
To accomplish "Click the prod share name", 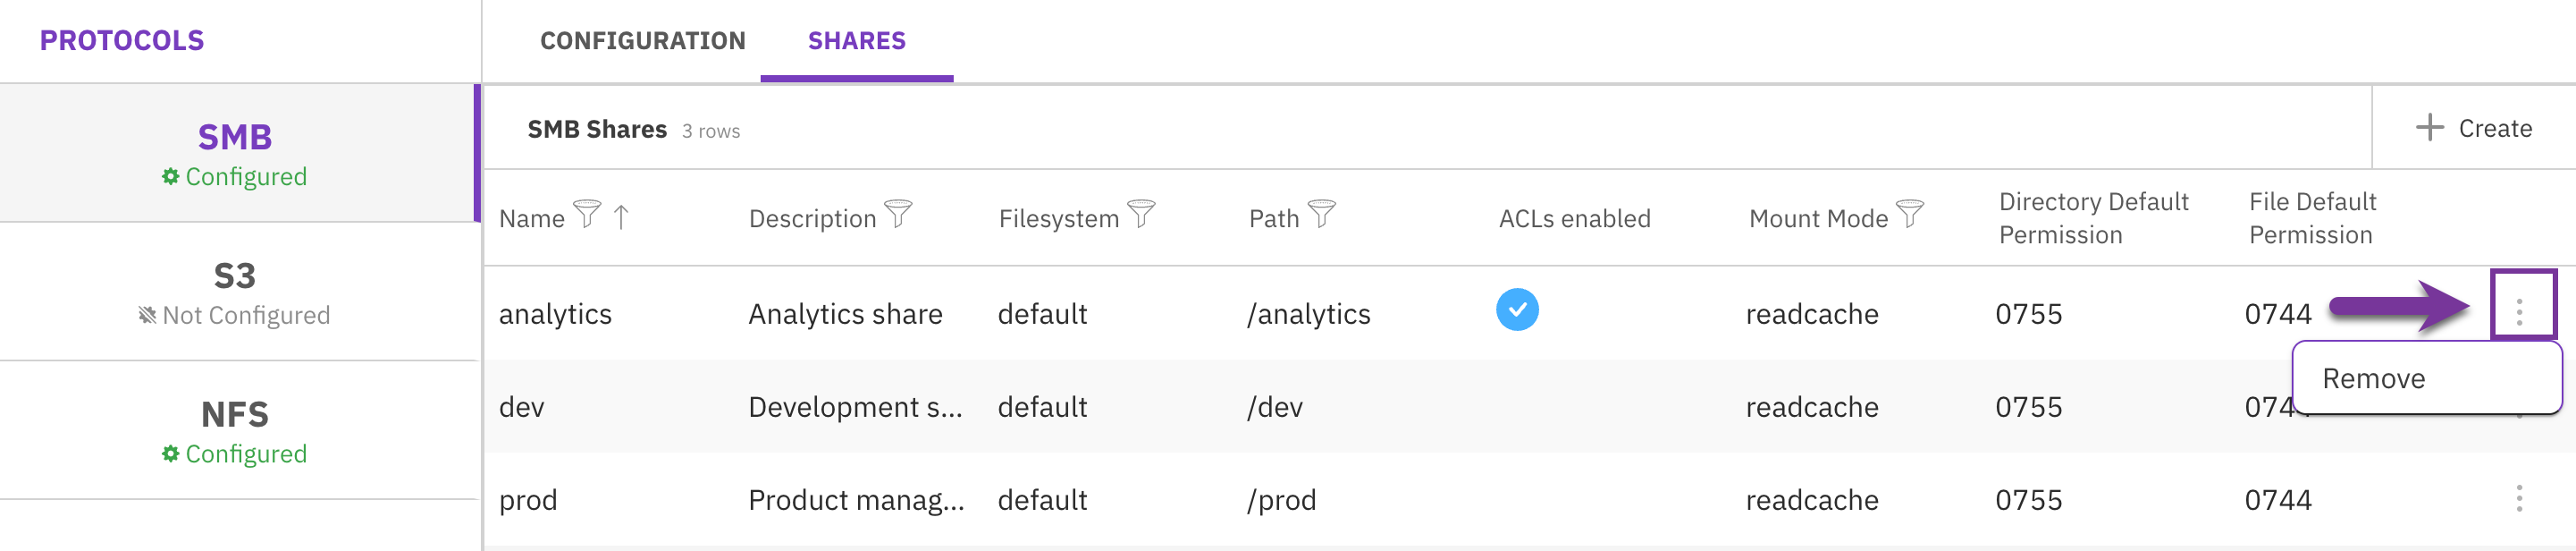I will click(528, 500).
